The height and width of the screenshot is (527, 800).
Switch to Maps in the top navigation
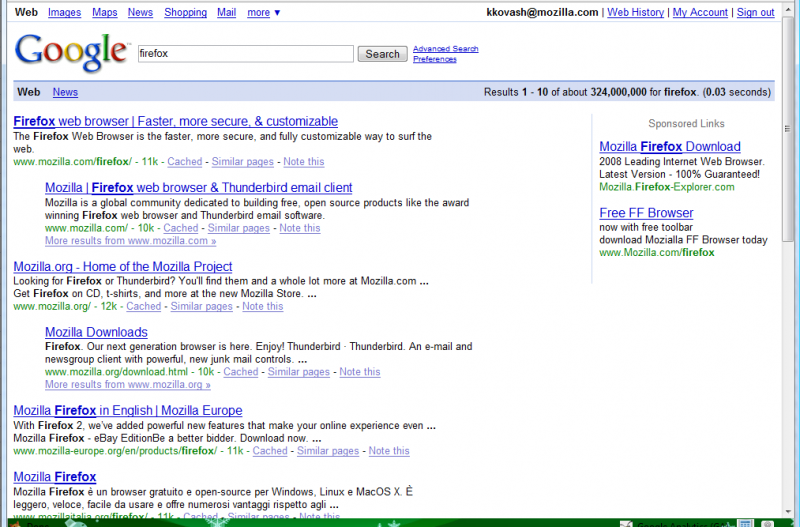(x=104, y=12)
